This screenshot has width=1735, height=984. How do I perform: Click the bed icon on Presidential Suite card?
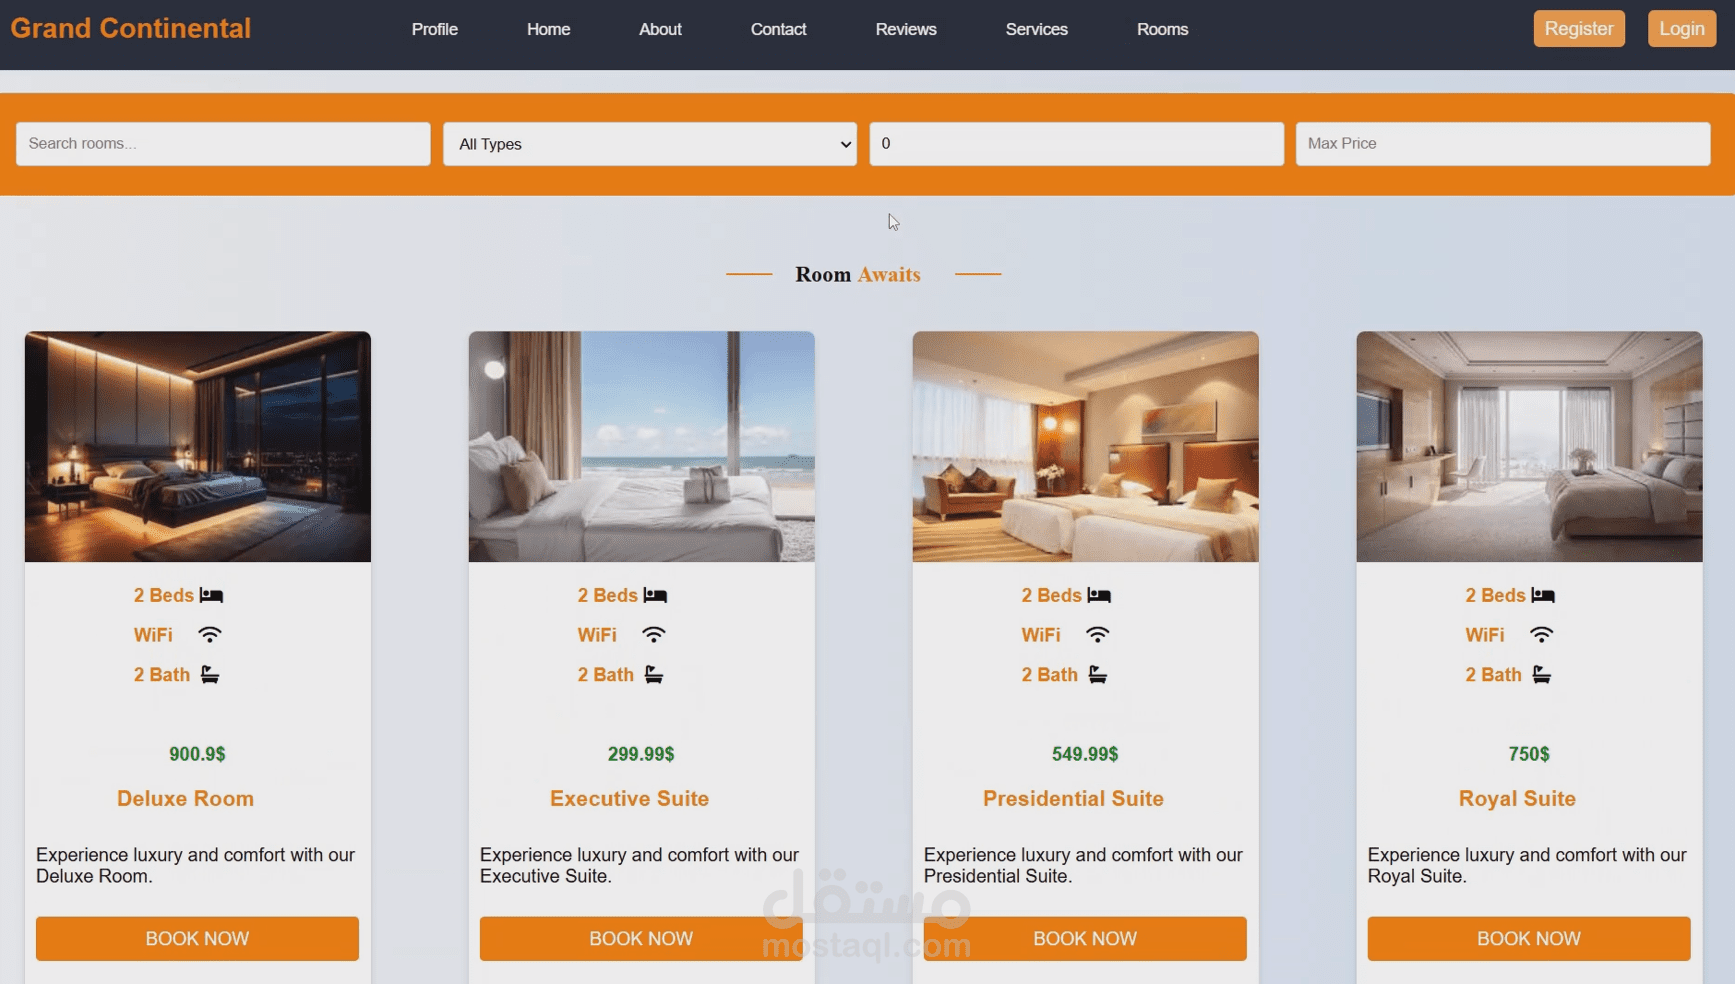[1099, 595]
